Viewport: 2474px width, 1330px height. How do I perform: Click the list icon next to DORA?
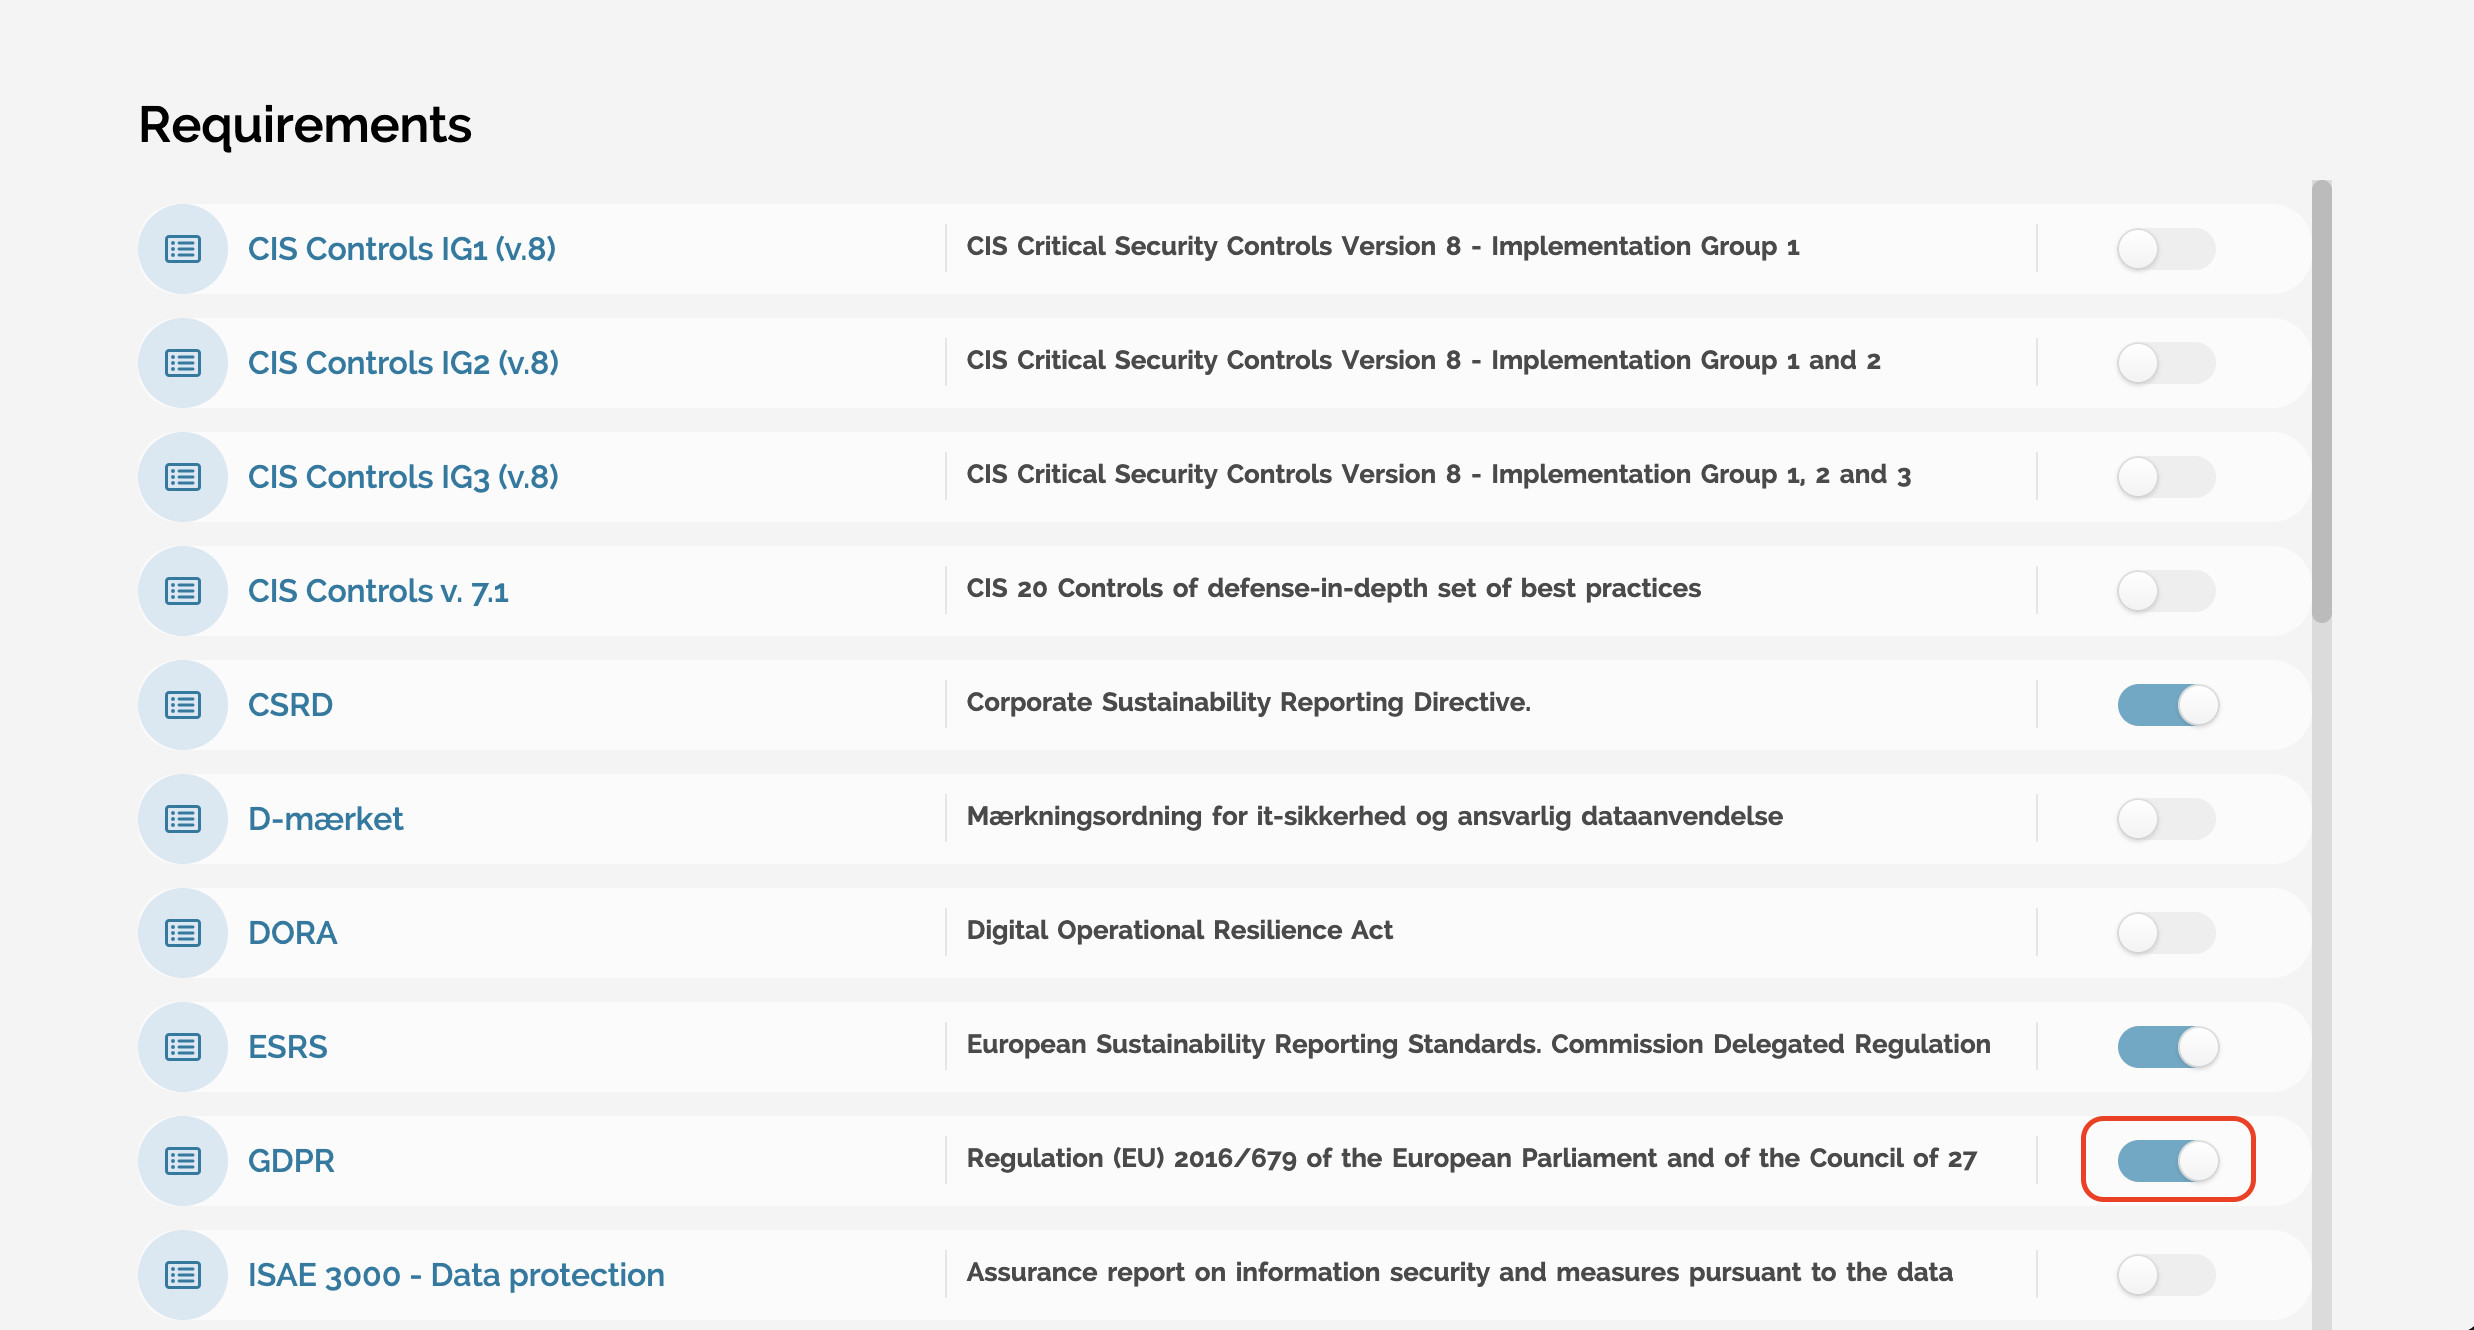[183, 933]
